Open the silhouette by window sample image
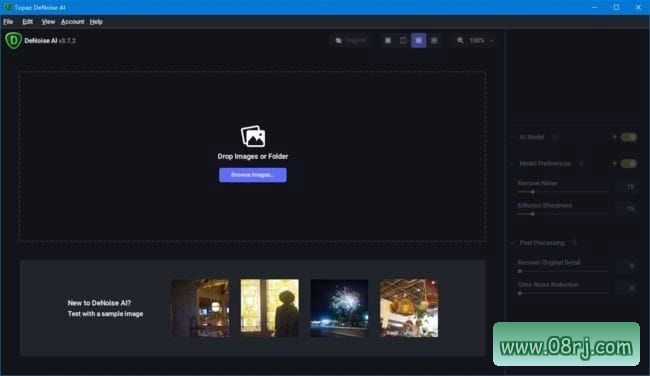This screenshot has height=376, width=650. coord(270,308)
